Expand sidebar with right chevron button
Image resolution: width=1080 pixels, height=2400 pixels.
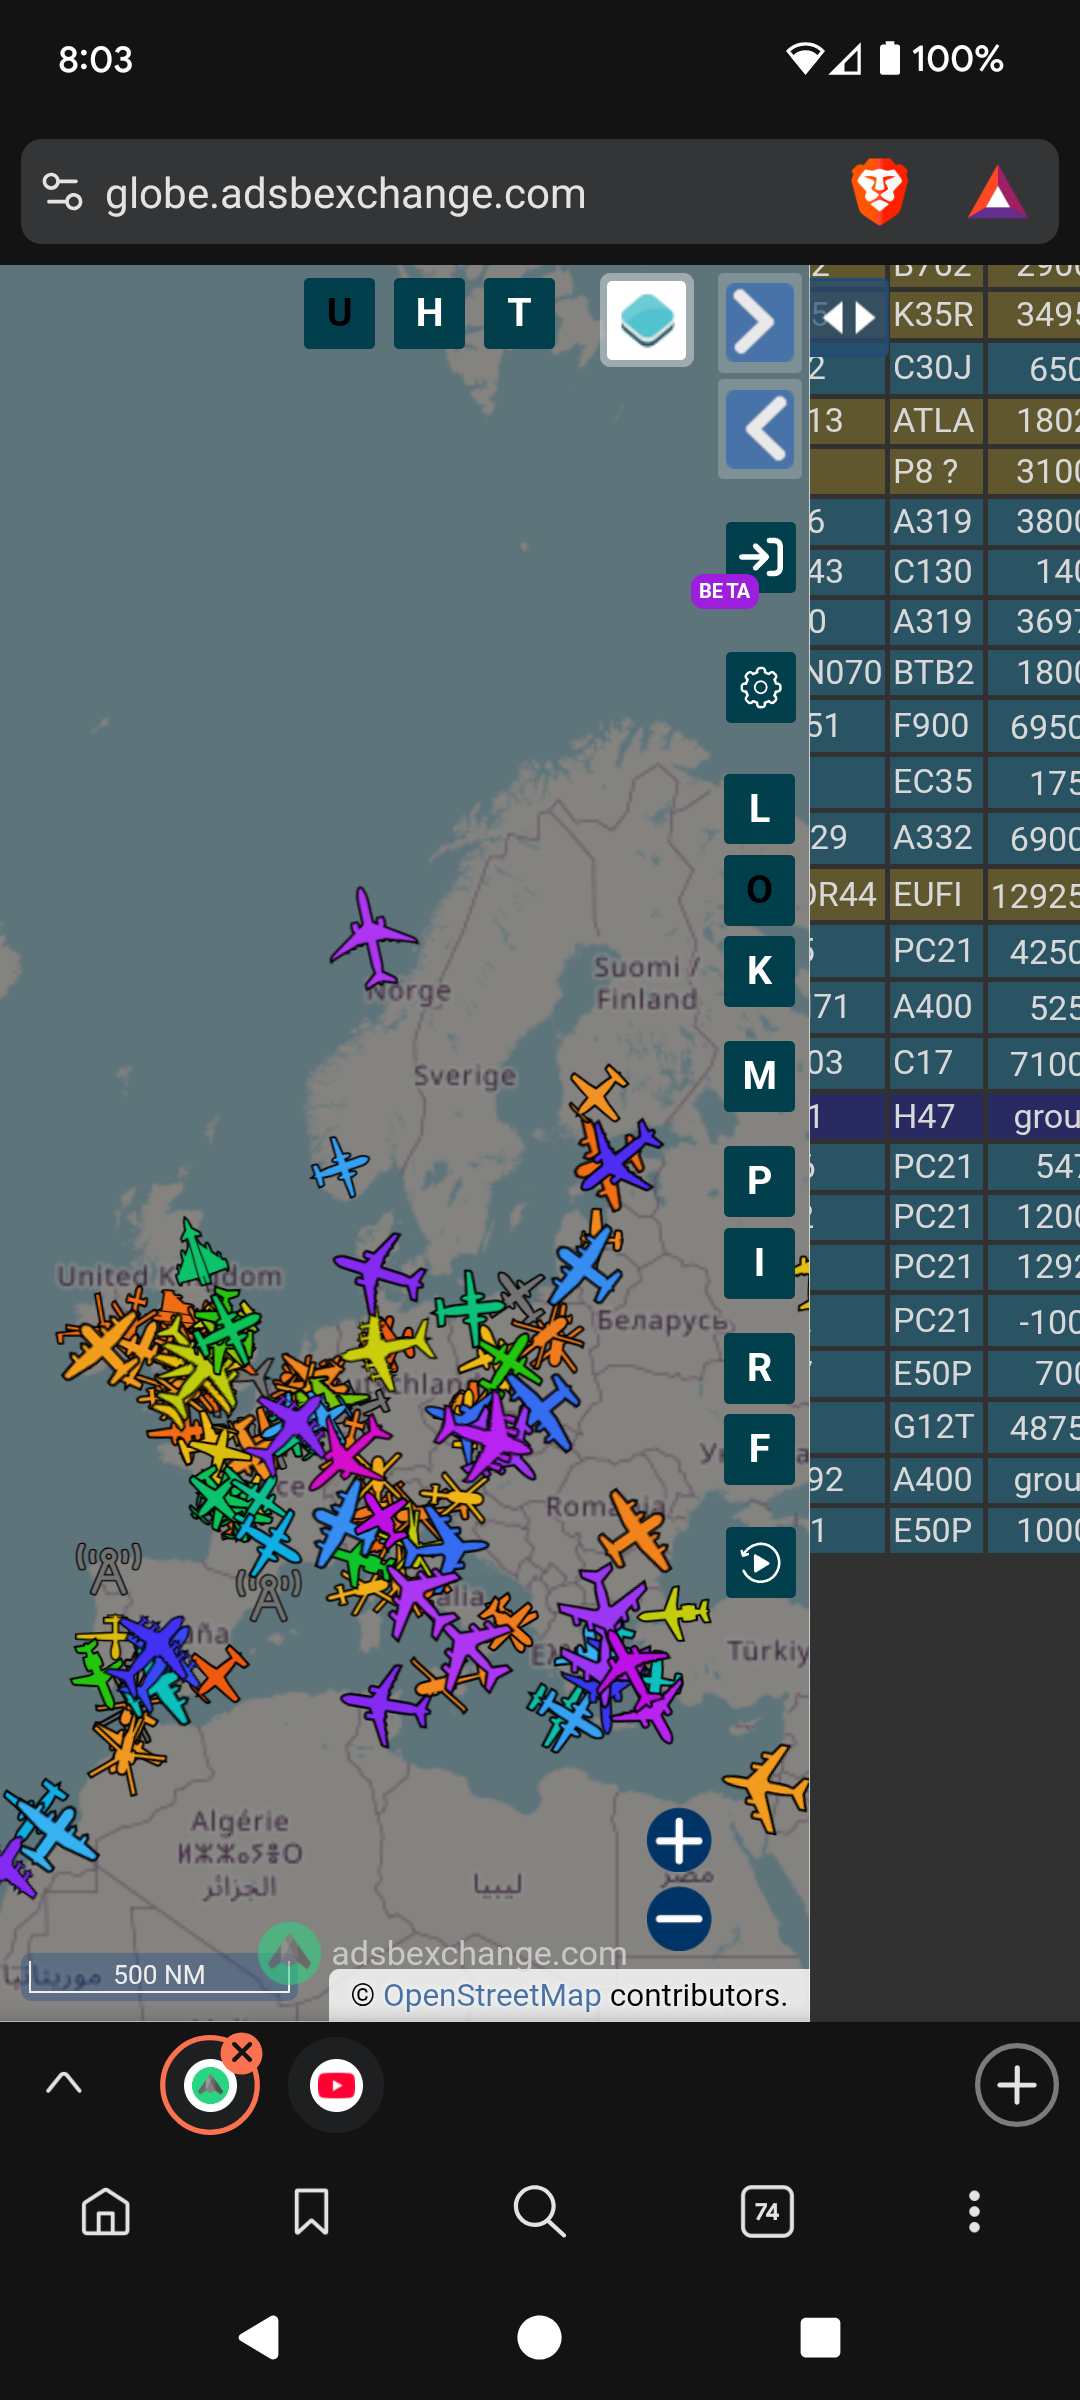[x=760, y=323]
